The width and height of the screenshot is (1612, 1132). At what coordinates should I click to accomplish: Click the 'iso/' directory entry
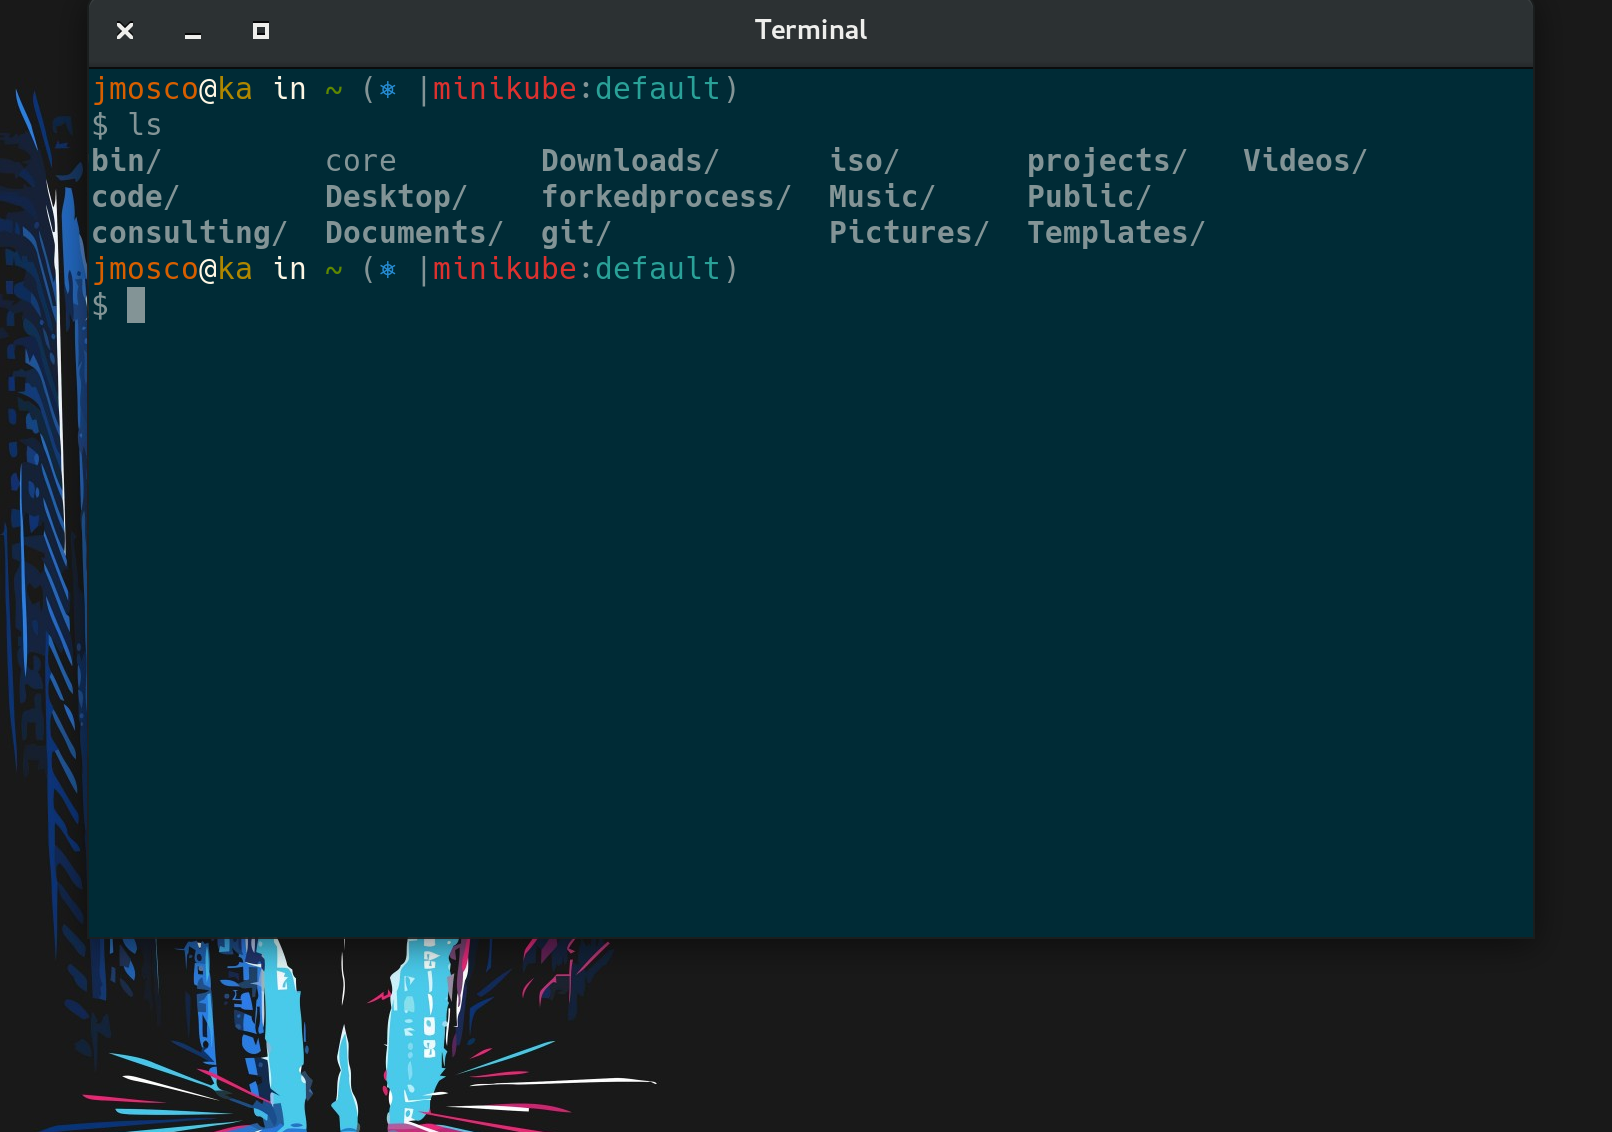pos(864,160)
